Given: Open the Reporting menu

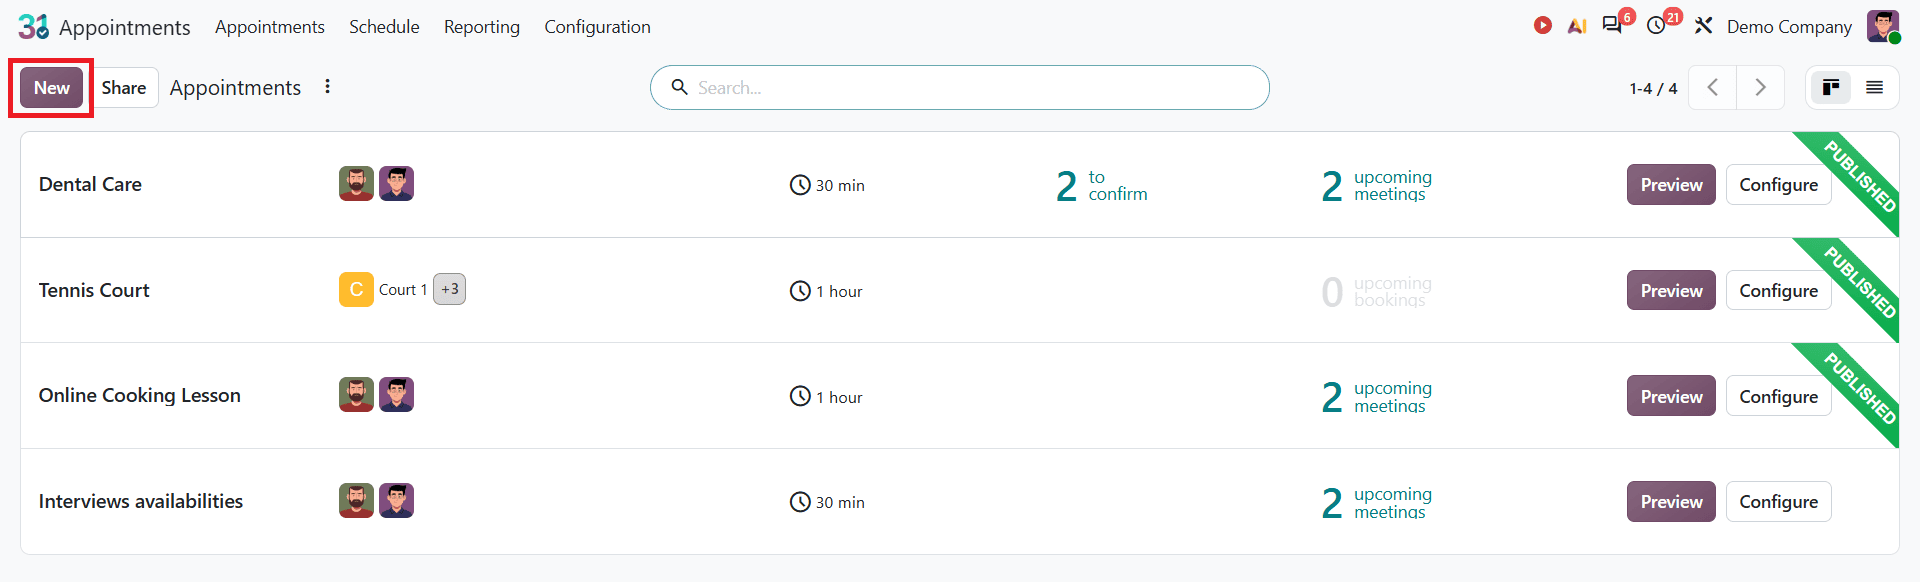Looking at the screenshot, I should click(x=482, y=27).
